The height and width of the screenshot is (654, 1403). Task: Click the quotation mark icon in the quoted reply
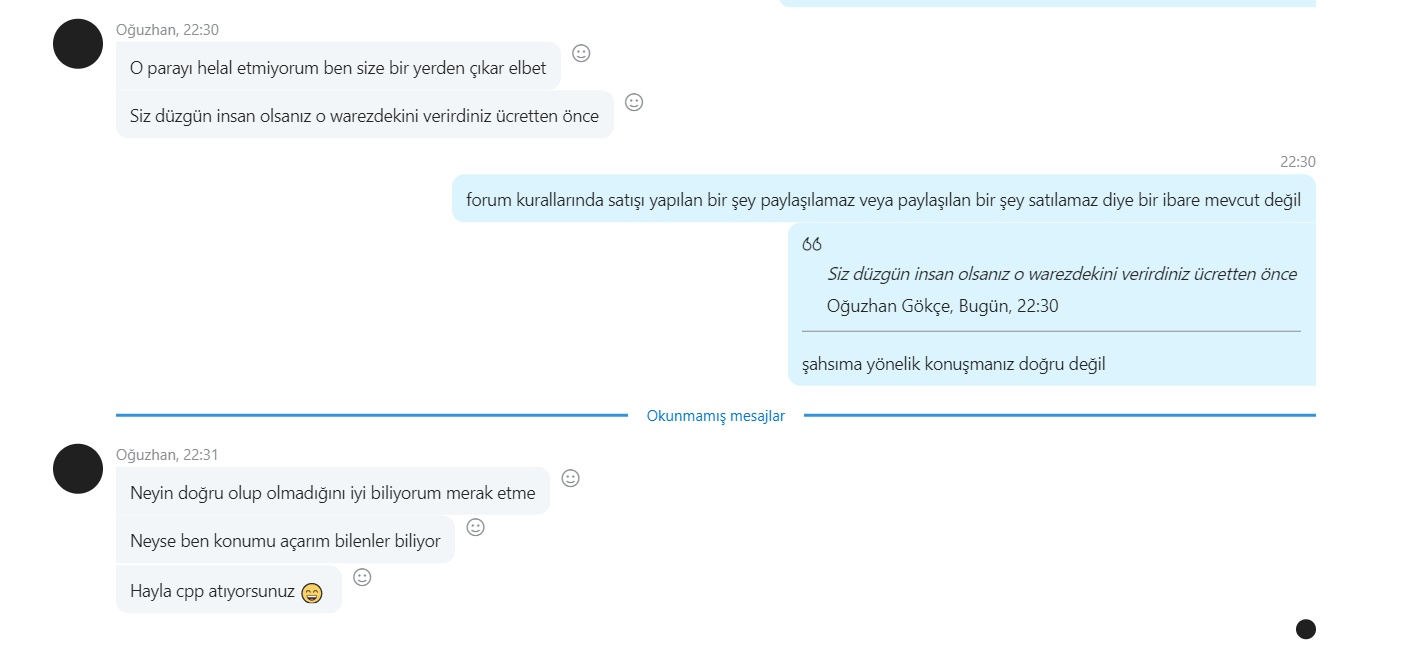point(812,245)
